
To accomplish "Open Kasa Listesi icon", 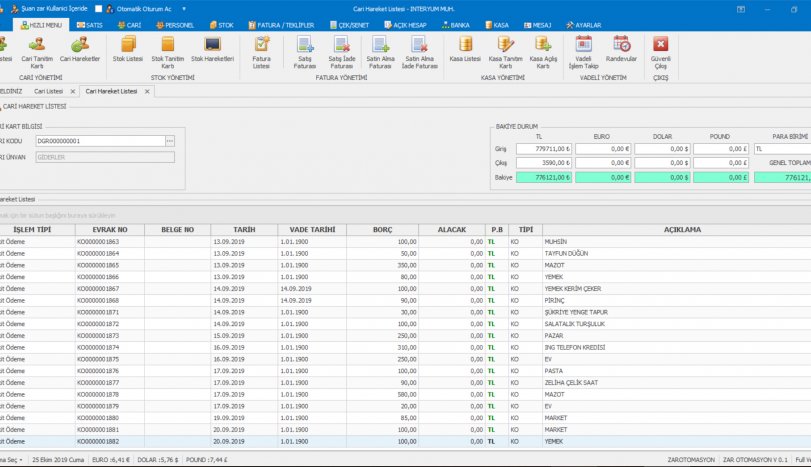I will pyautogui.click(x=465, y=49).
